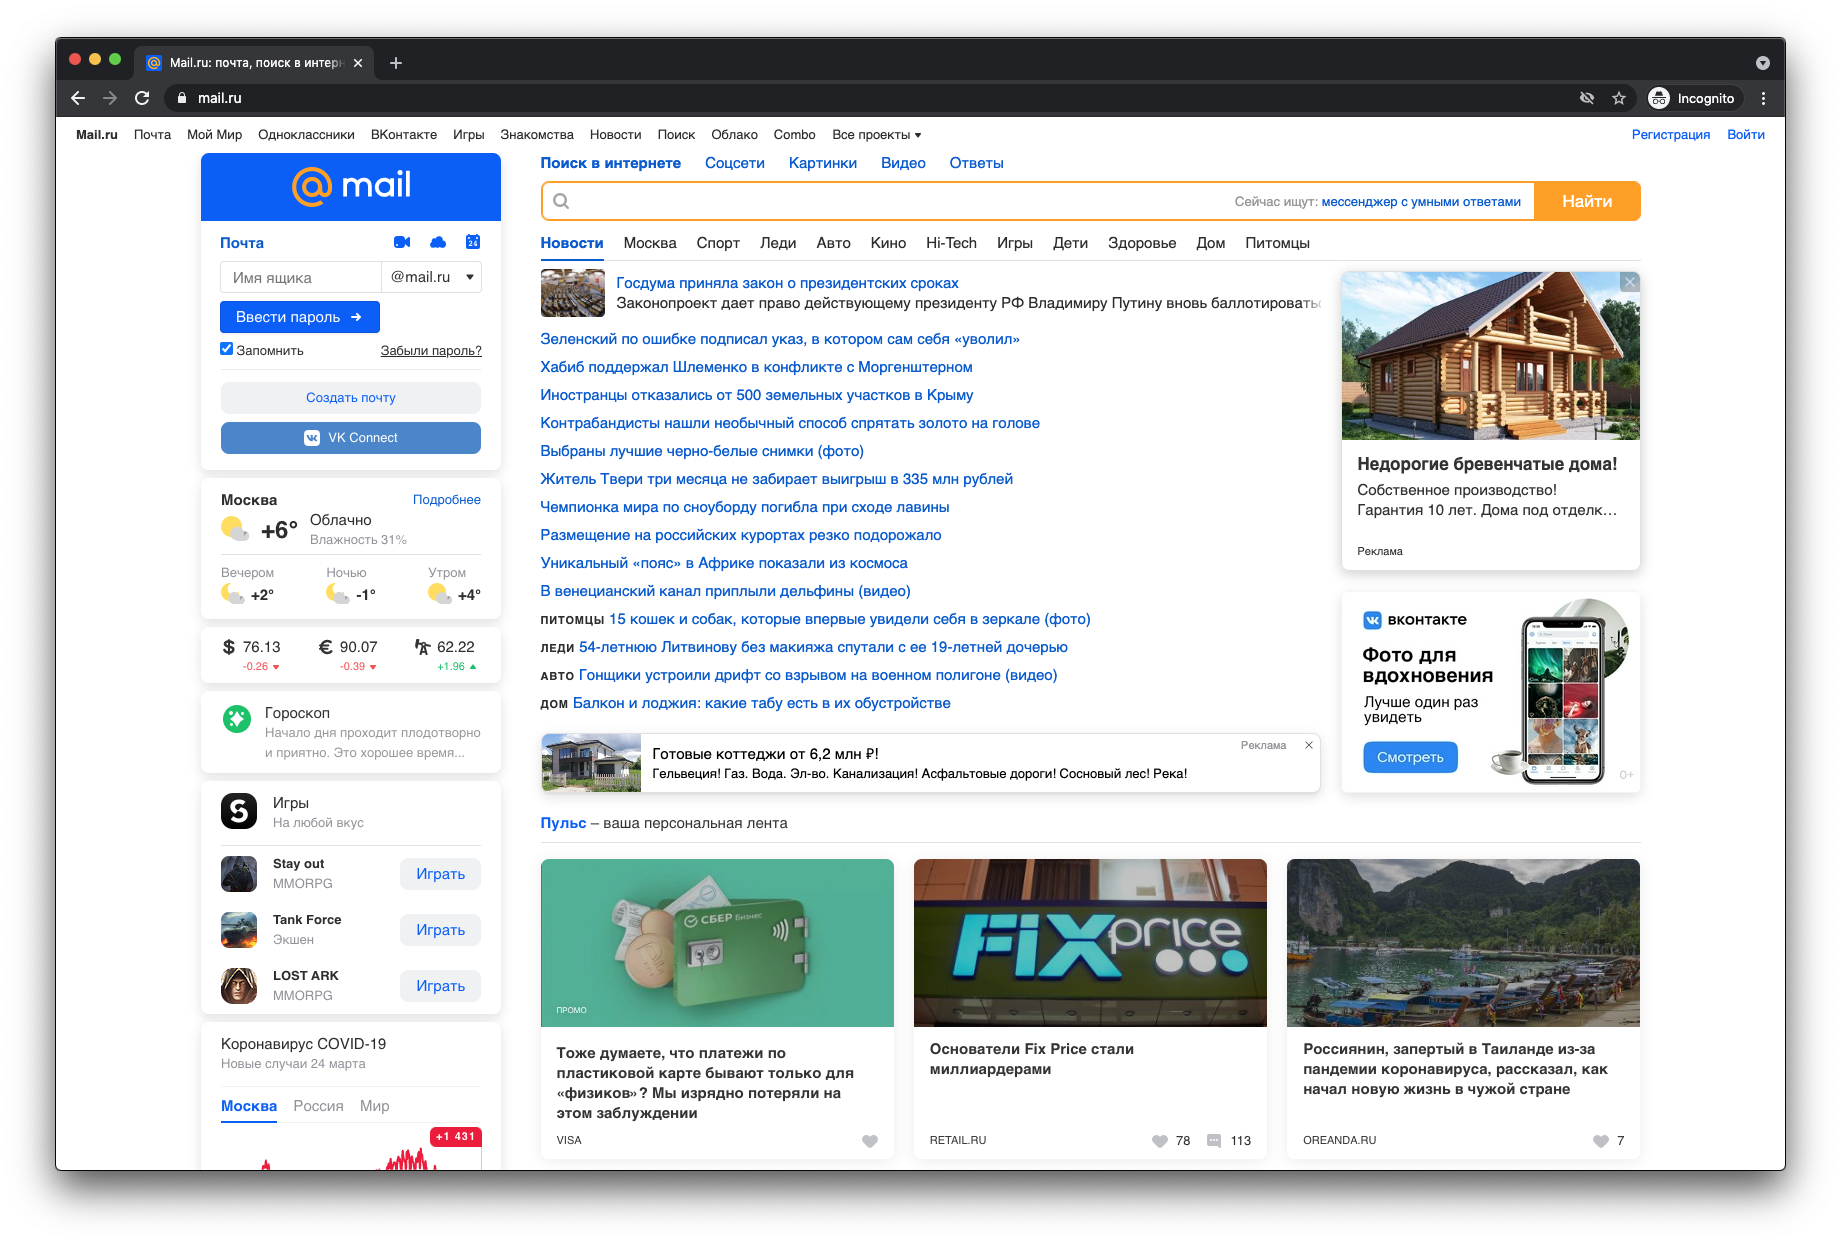Expand the Все проекты menu

877,134
